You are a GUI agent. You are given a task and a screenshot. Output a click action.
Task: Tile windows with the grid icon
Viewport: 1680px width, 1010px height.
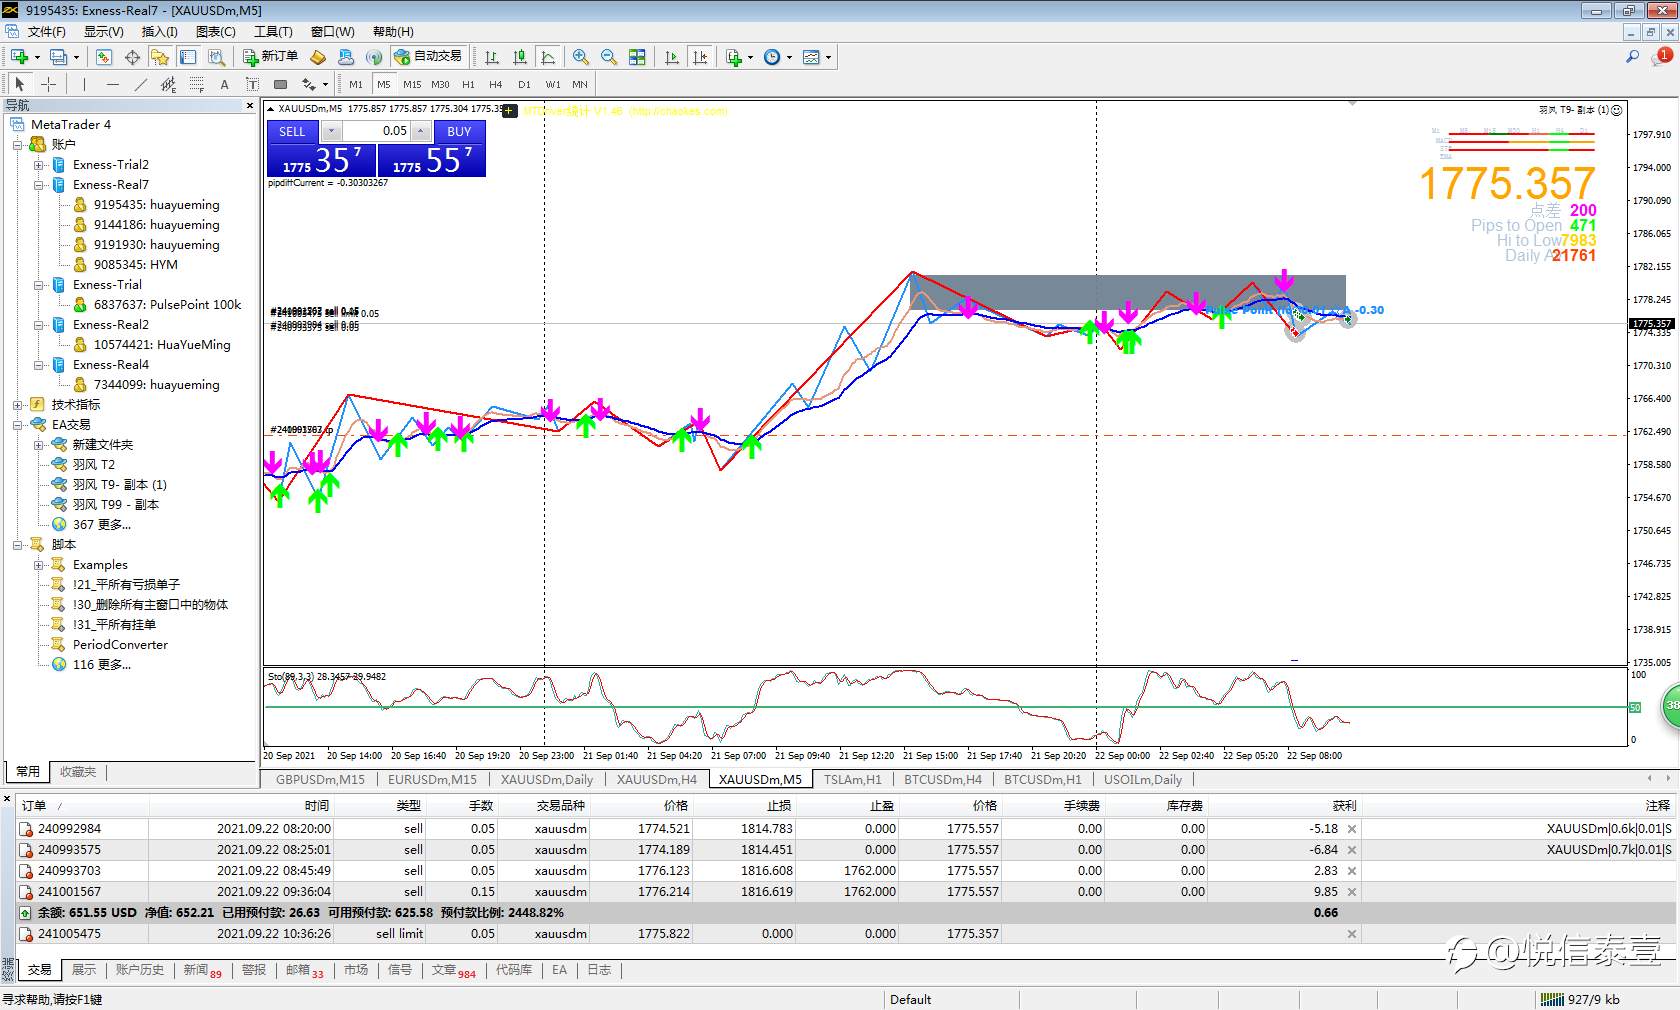click(x=637, y=57)
